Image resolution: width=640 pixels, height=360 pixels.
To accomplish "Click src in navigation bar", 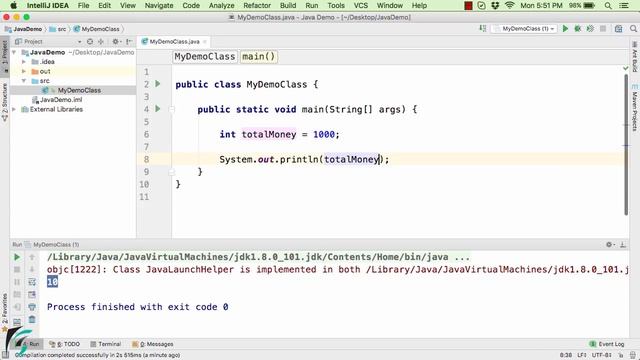I will point(58,29).
